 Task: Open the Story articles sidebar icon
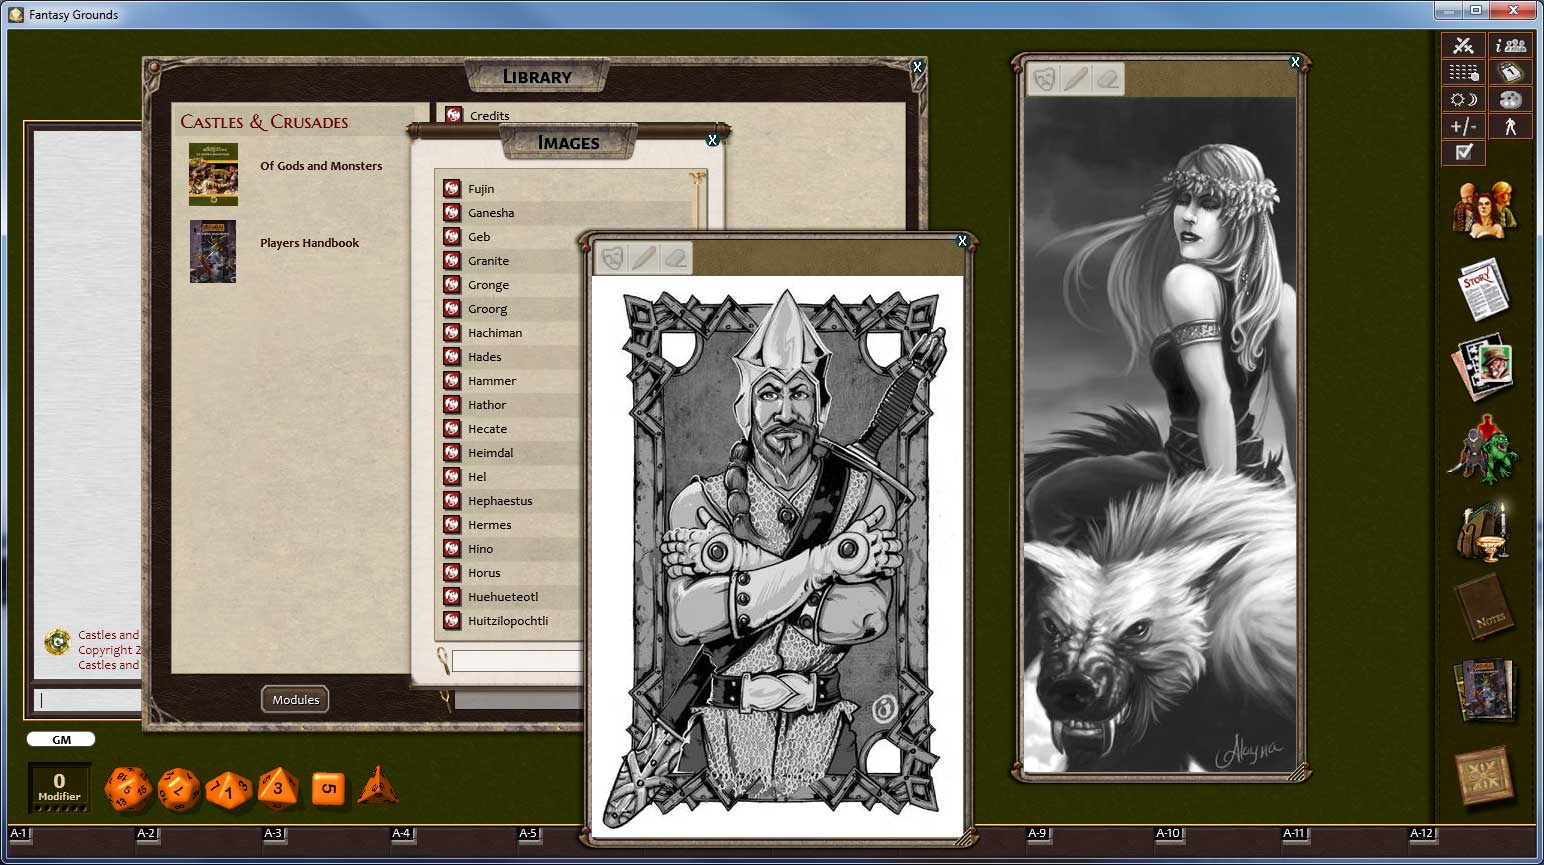click(x=1484, y=287)
